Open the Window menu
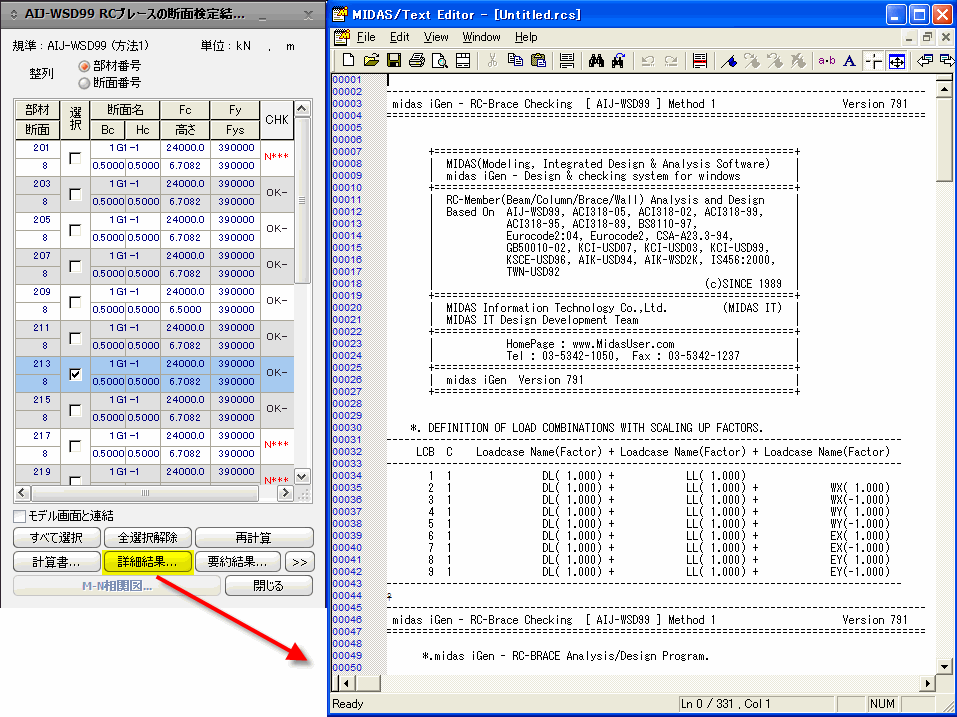Viewport: 957px width, 717px height. [x=482, y=37]
